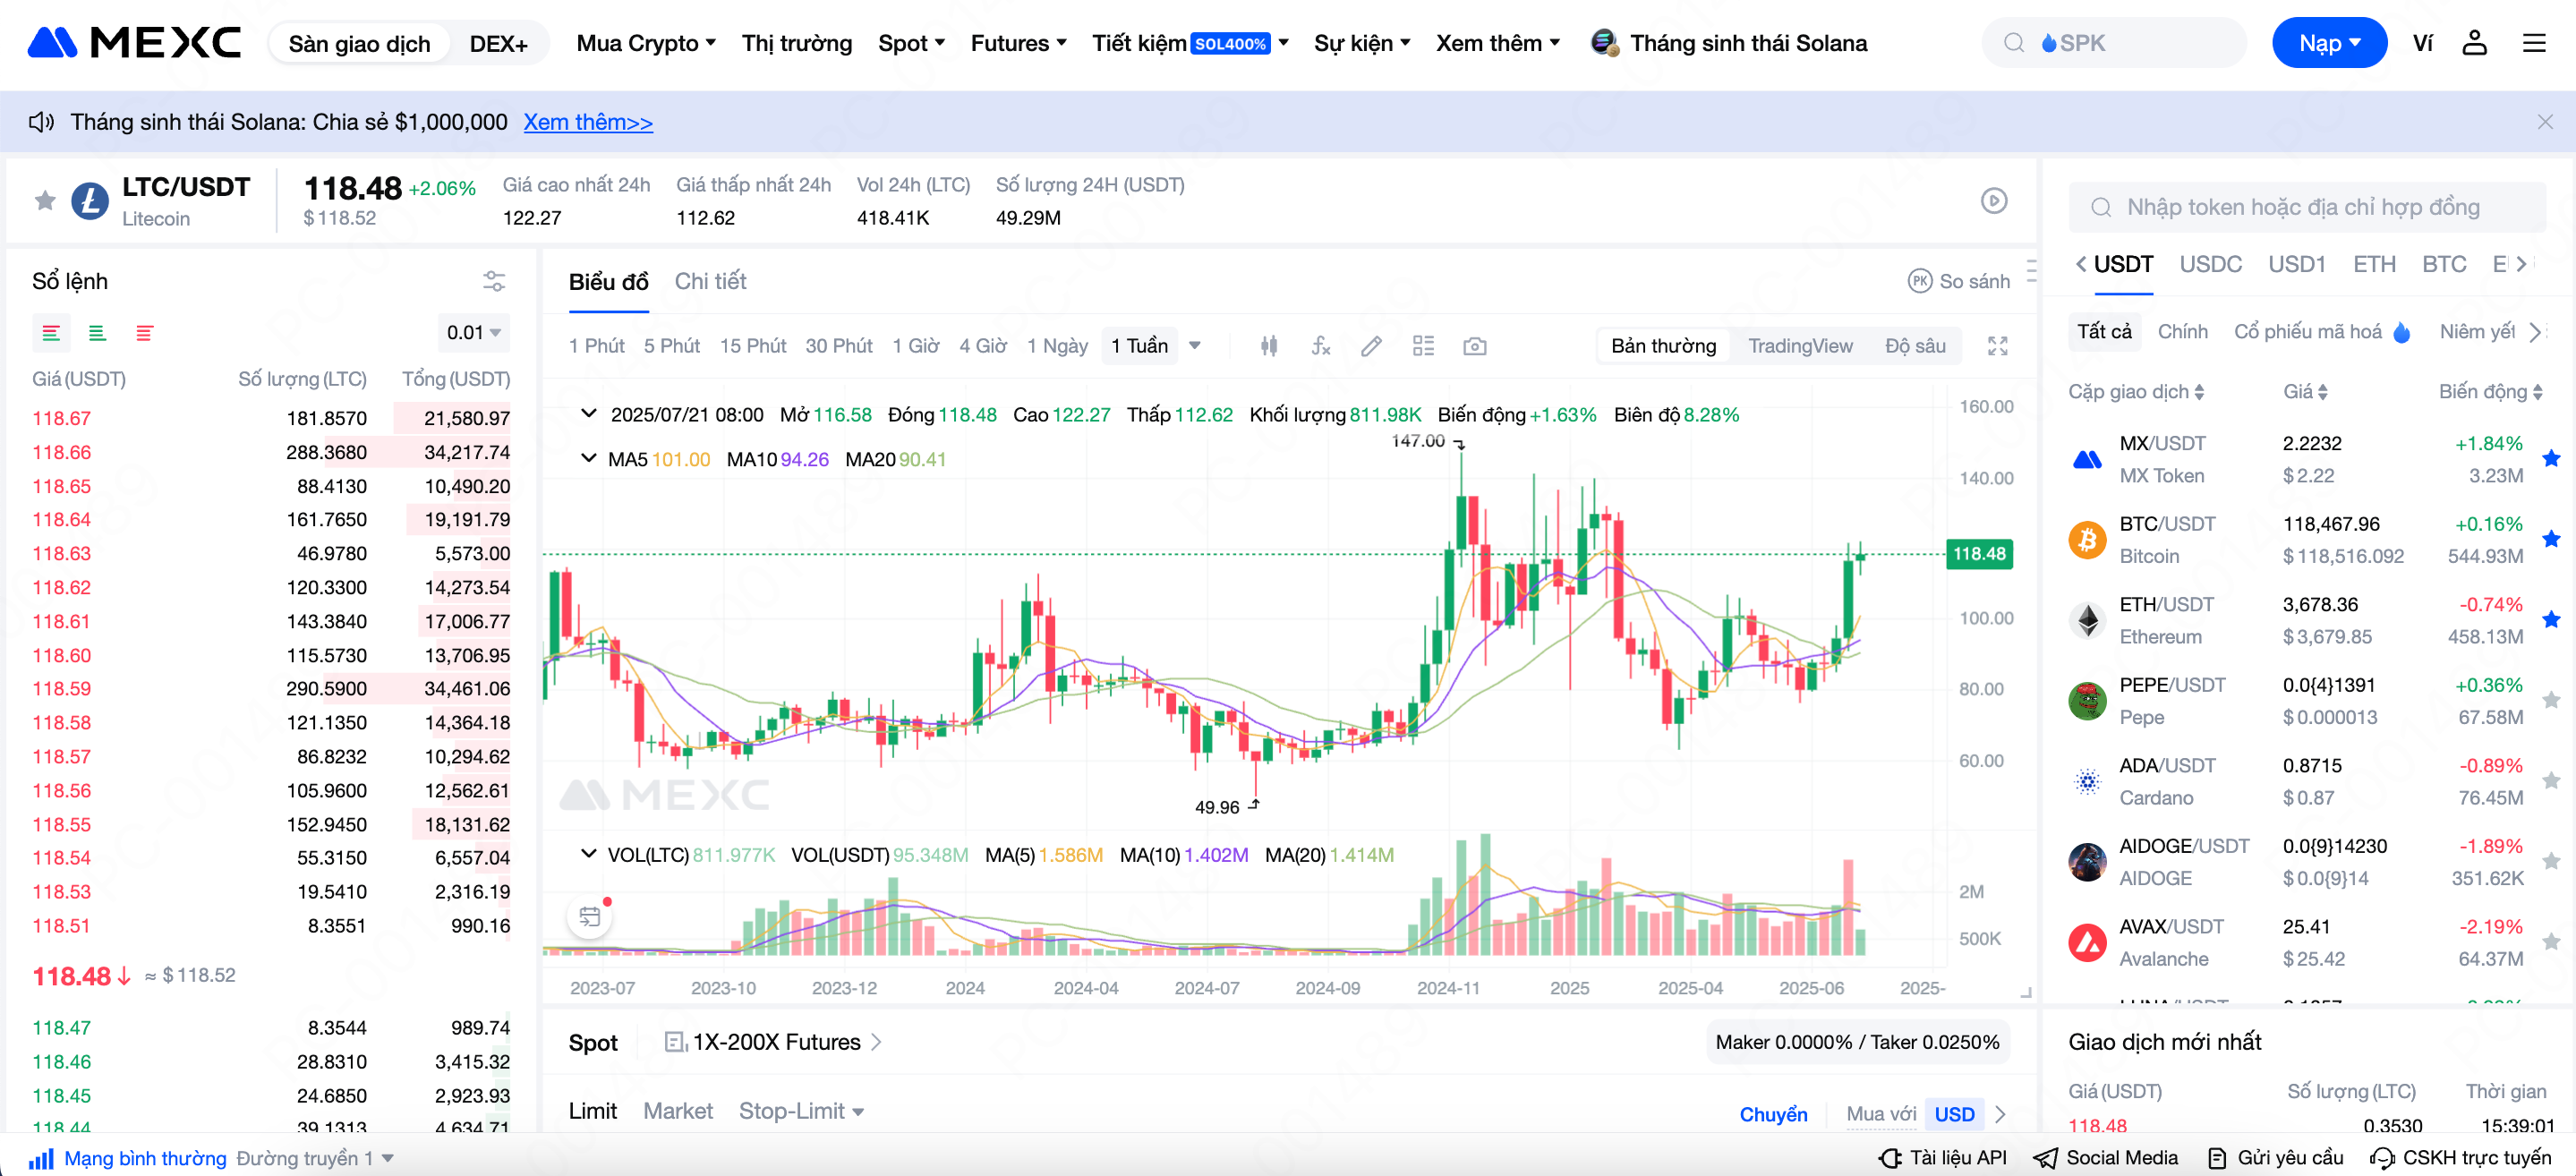
Task: Favorite LTC/USDT with the star icon
Action: pyautogui.click(x=45, y=201)
